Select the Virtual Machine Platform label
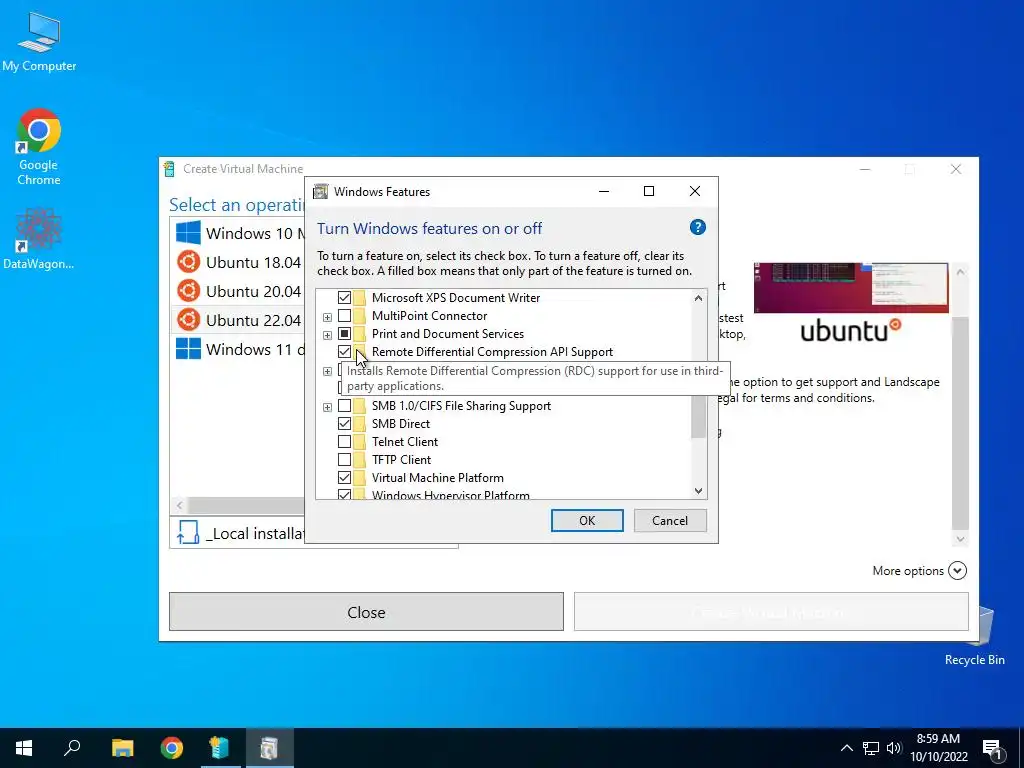Screen dimensions: 1024x768 click(x=438, y=478)
